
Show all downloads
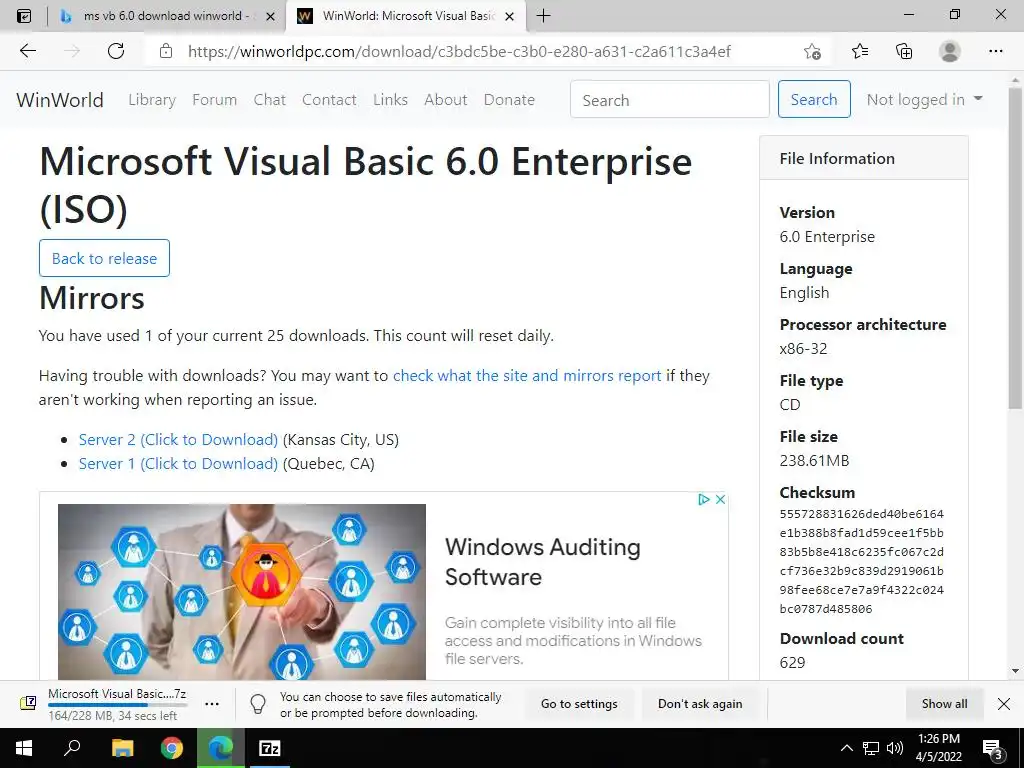pyautogui.click(x=944, y=704)
